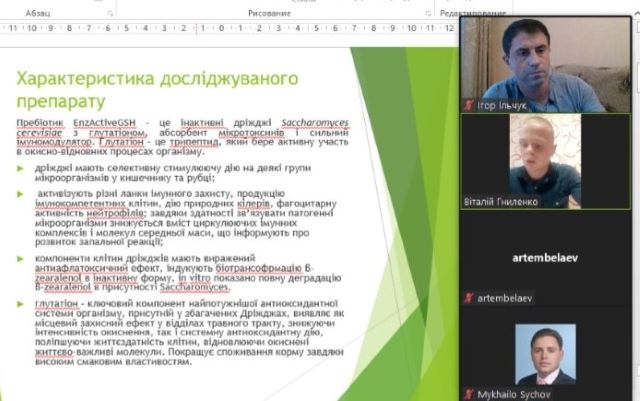
Task: Select Віталій Гниленко's video tile
Action: (545, 162)
